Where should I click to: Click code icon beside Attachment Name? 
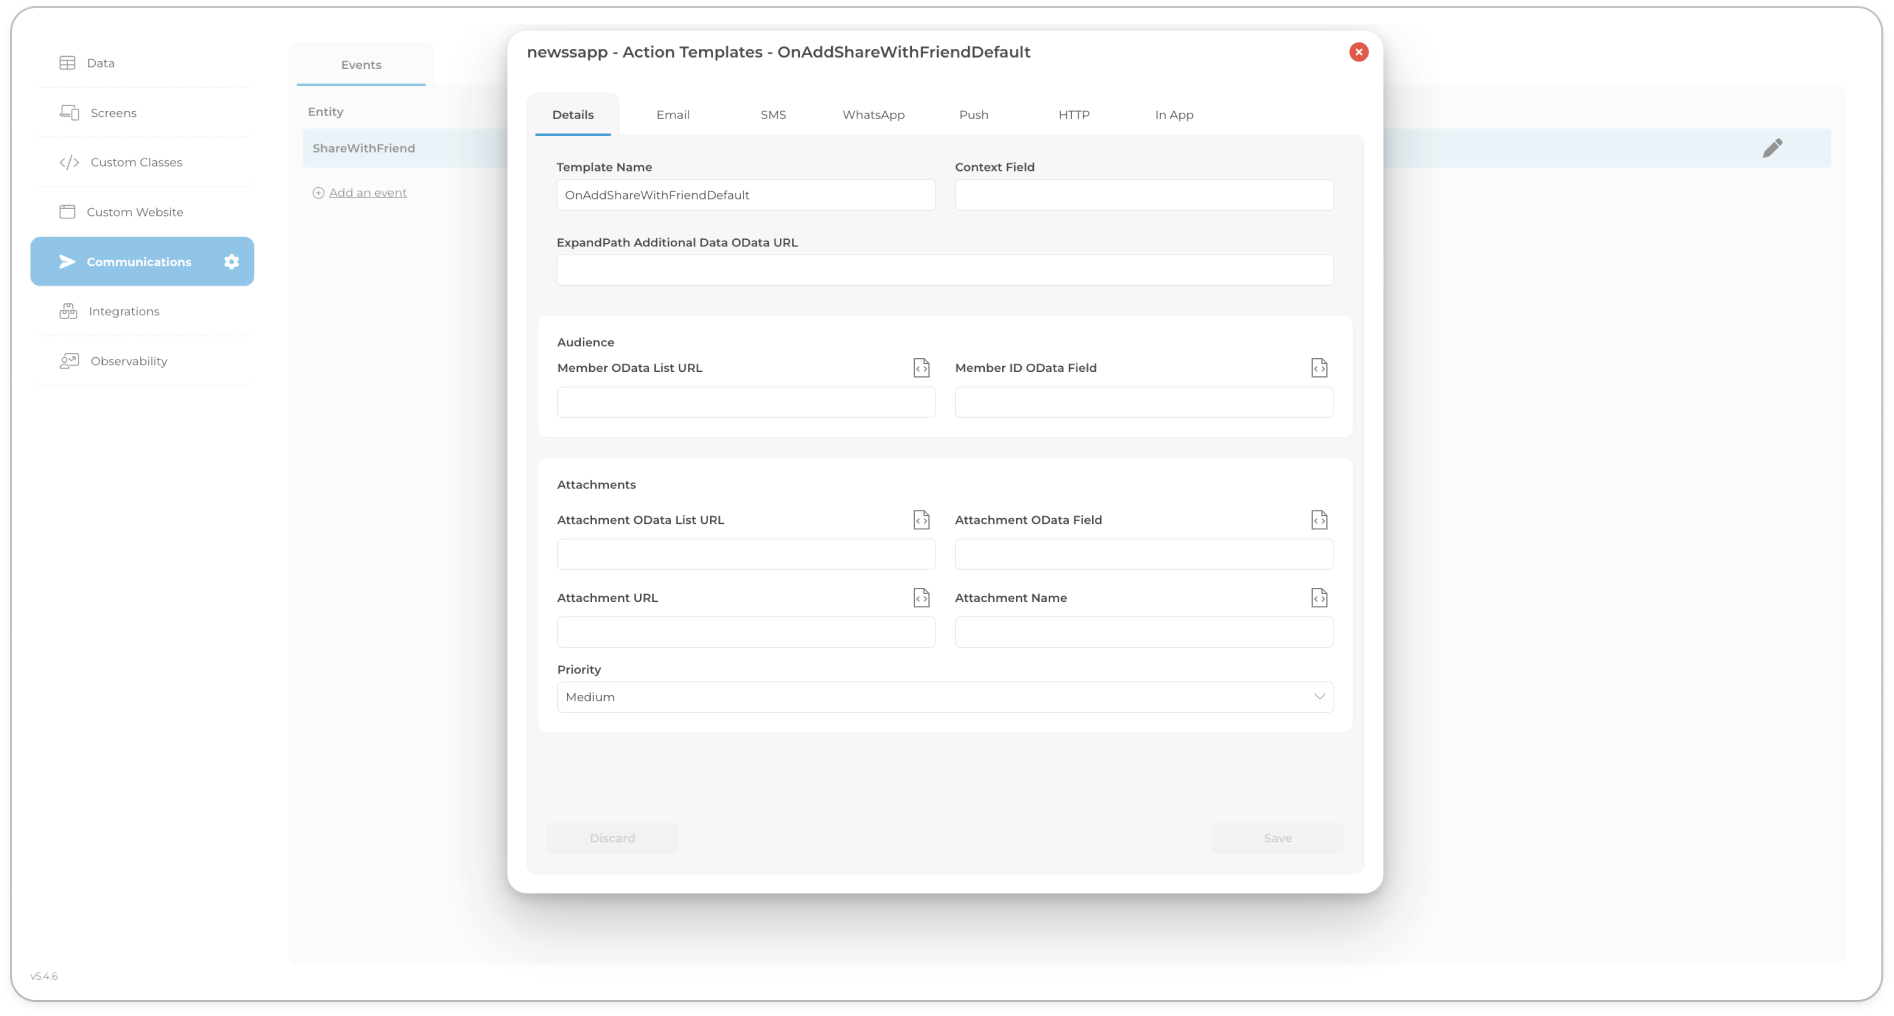[1319, 598]
